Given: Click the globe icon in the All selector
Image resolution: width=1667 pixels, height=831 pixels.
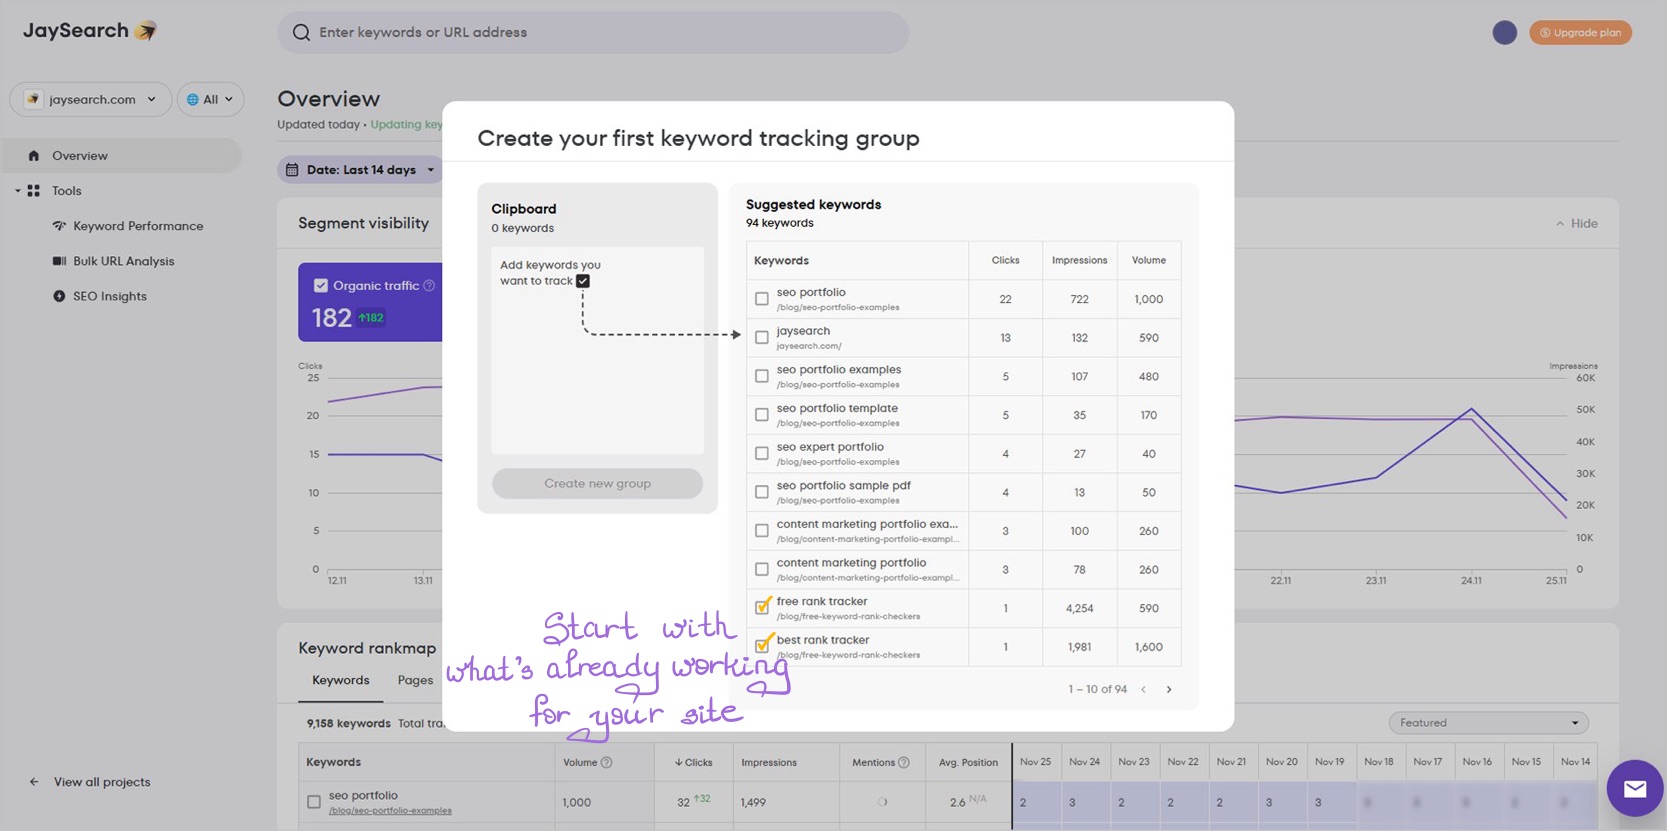Looking at the screenshot, I should click(x=193, y=100).
